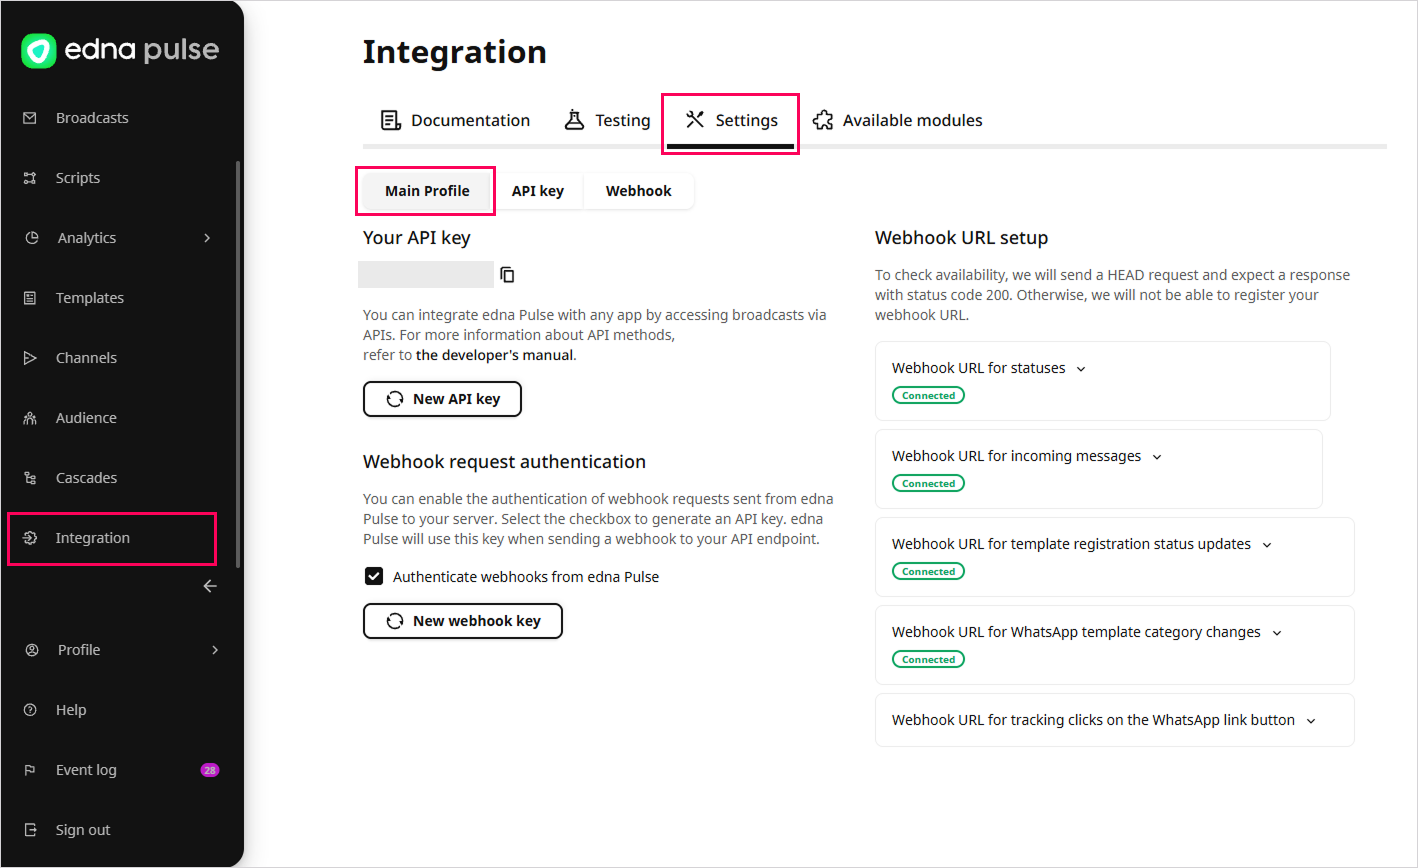The width and height of the screenshot is (1418, 868).
Task: Click the Available modules puzzle icon
Action: click(x=823, y=120)
